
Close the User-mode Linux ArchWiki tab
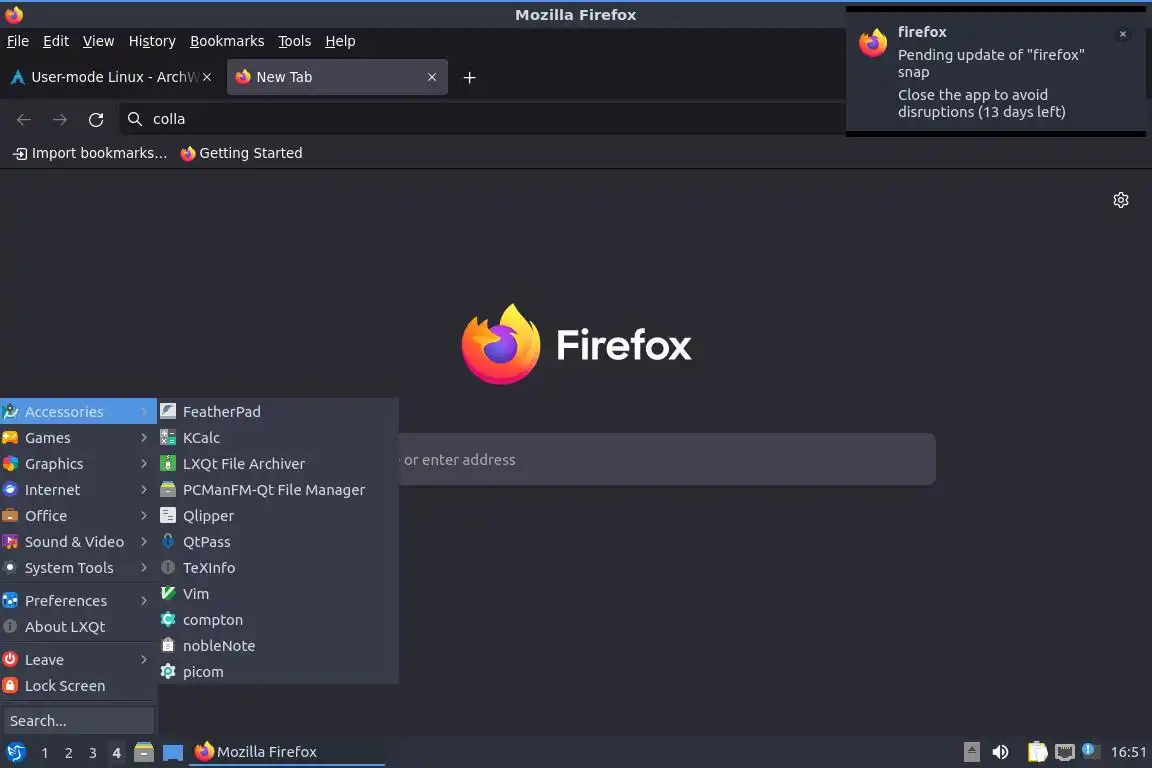click(207, 77)
